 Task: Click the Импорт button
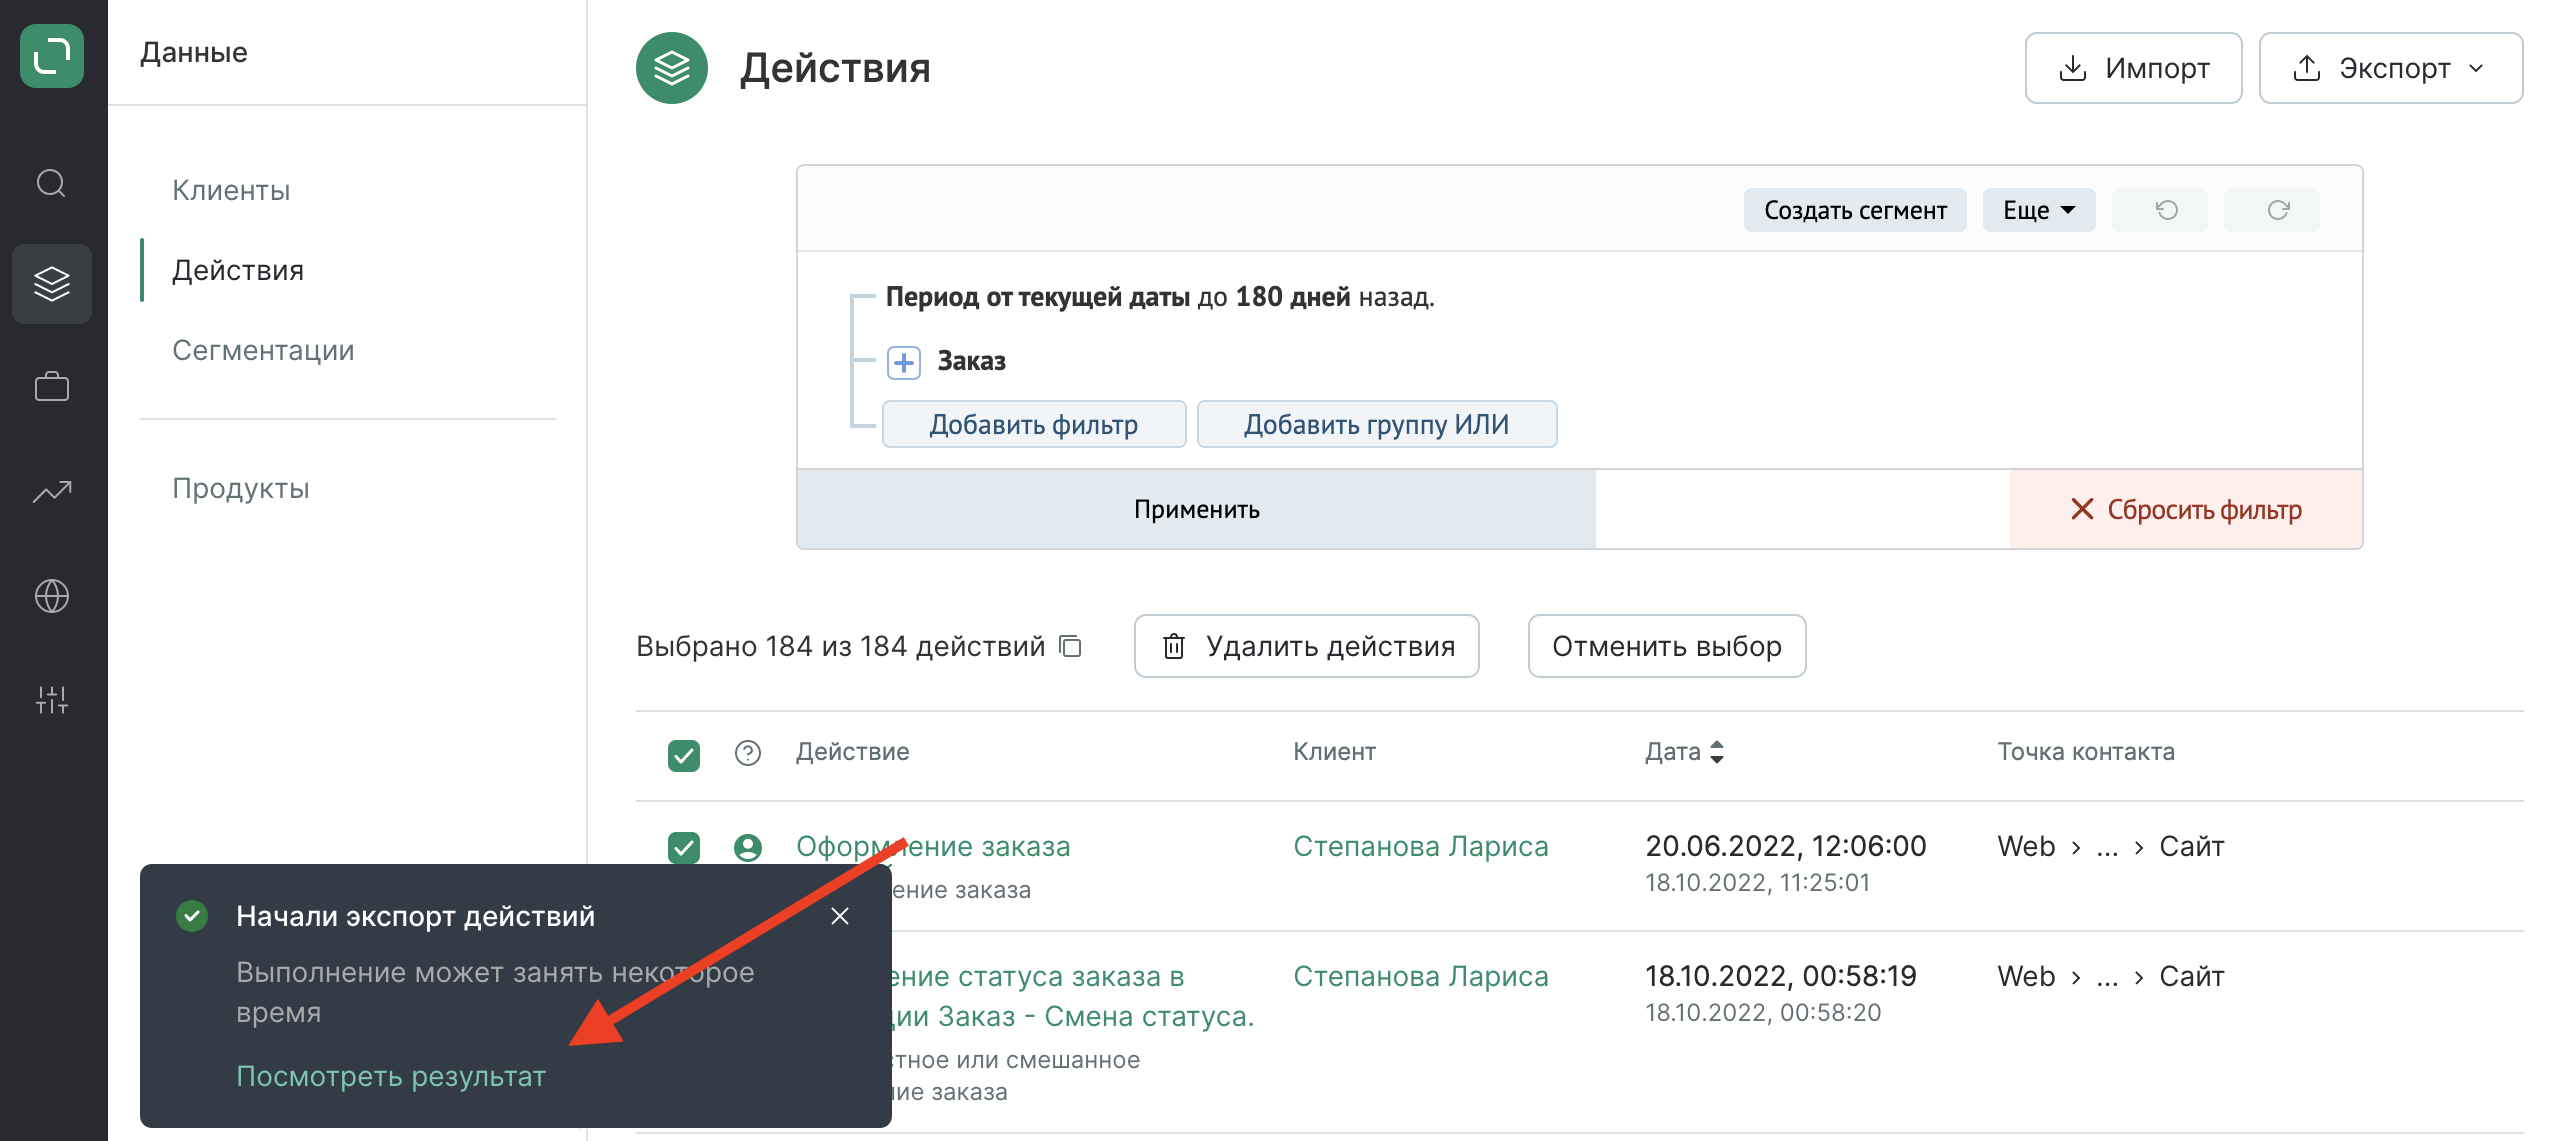point(2133,68)
